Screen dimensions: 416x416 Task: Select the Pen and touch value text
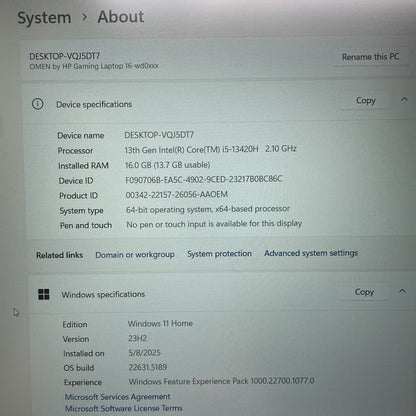214,224
